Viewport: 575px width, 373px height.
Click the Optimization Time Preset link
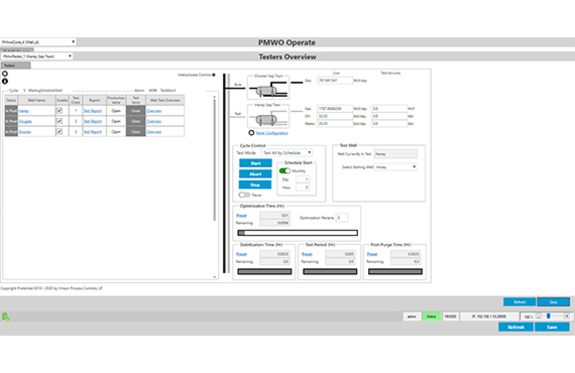(241, 215)
